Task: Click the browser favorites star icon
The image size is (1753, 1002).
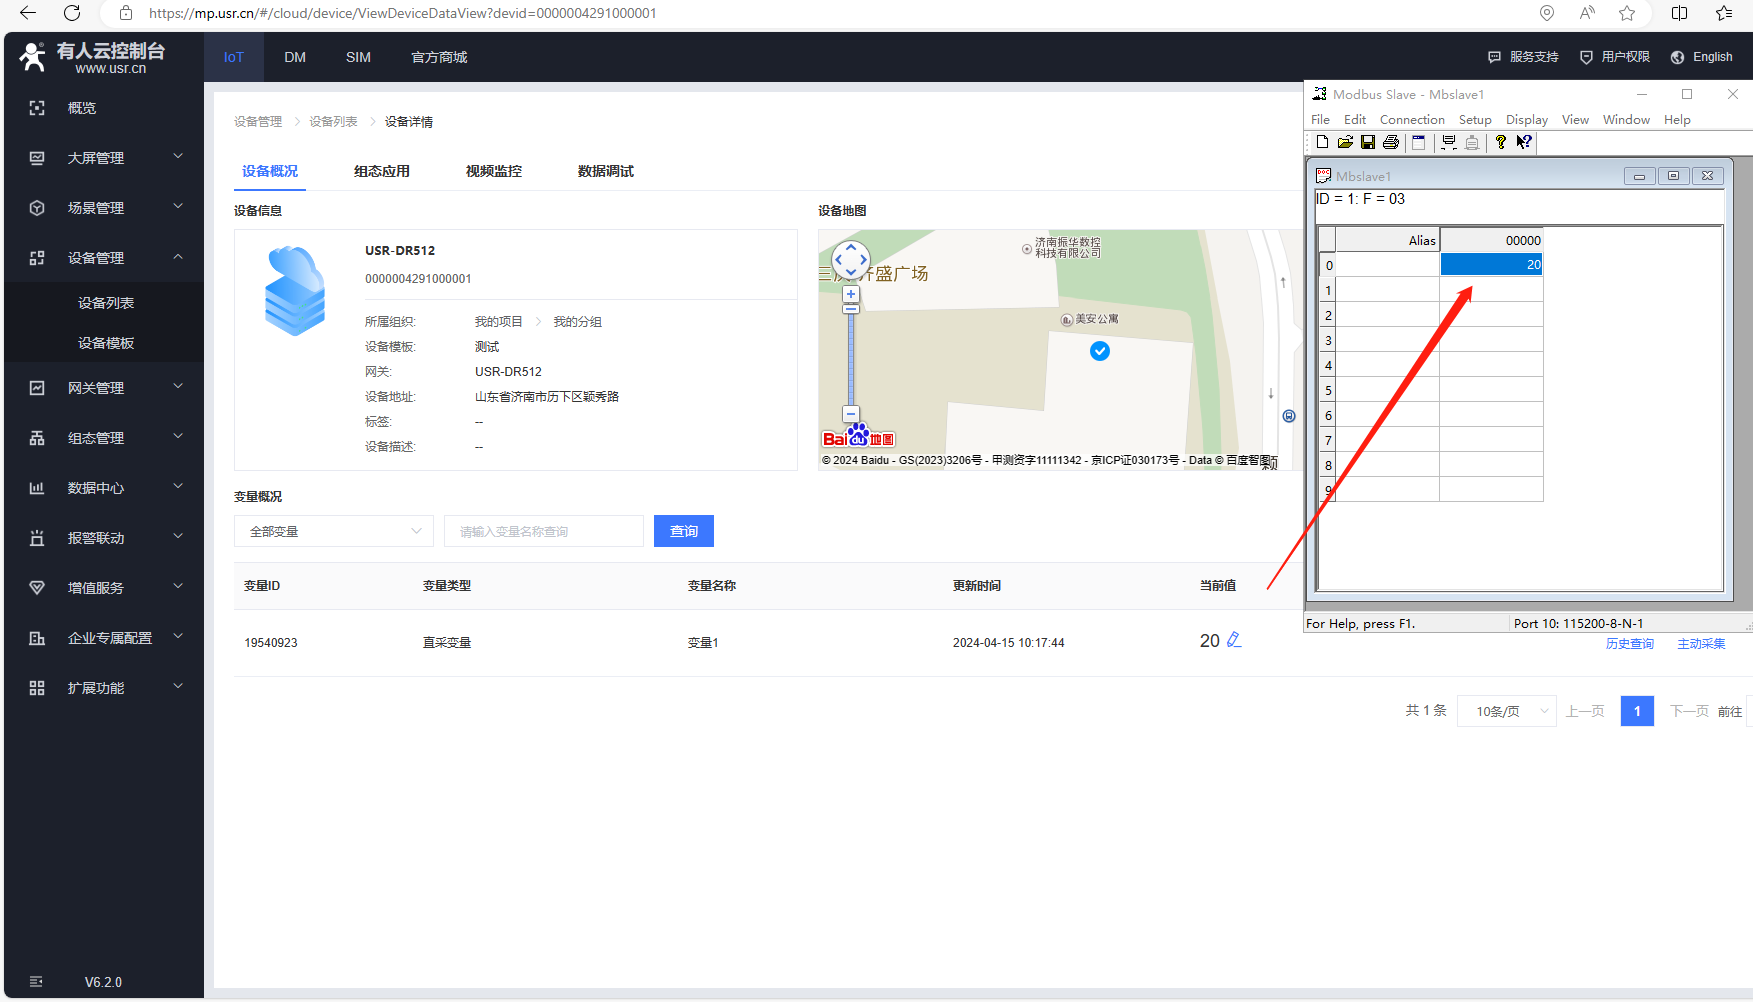Action: pyautogui.click(x=1627, y=13)
